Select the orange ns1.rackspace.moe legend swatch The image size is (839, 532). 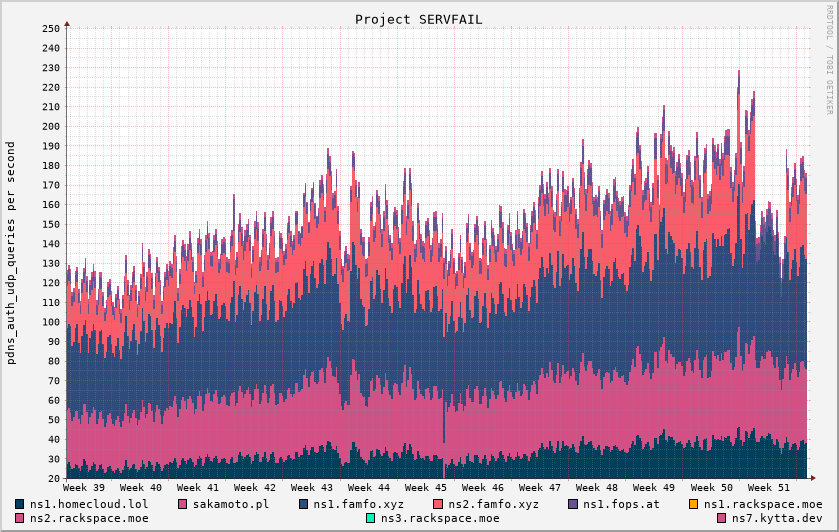point(694,504)
